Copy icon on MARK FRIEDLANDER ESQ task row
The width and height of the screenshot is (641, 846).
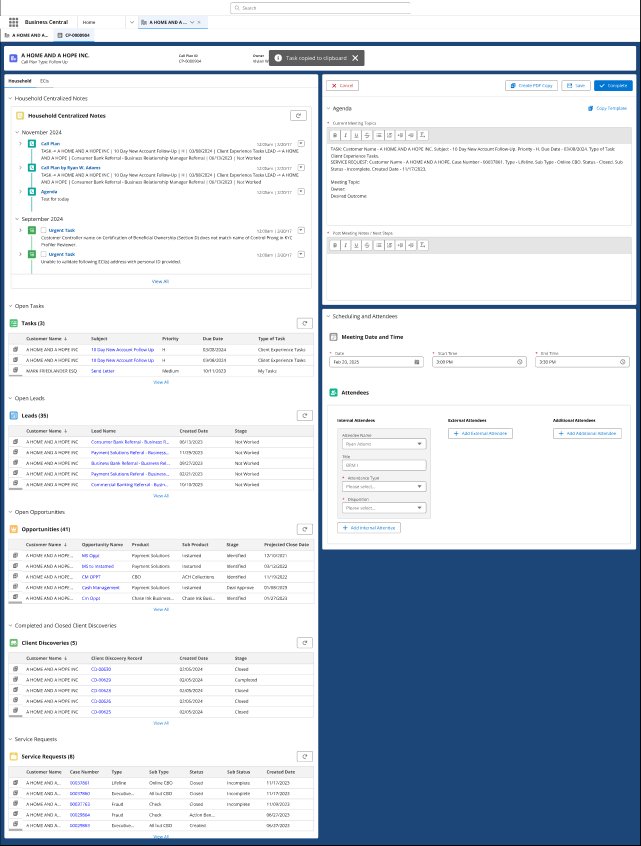click(16, 371)
